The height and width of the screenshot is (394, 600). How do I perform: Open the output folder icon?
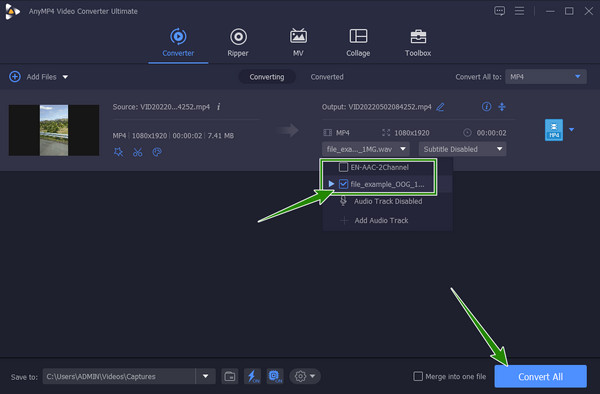point(230,376)
